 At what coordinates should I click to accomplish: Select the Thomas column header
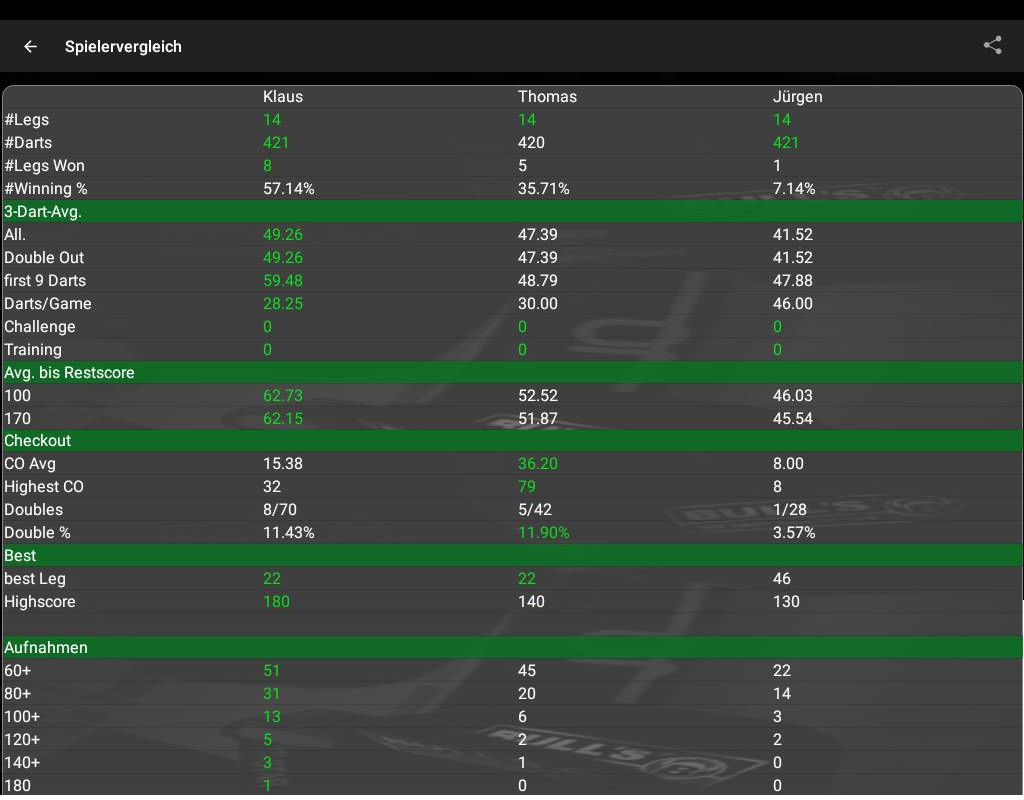(547, 97)
